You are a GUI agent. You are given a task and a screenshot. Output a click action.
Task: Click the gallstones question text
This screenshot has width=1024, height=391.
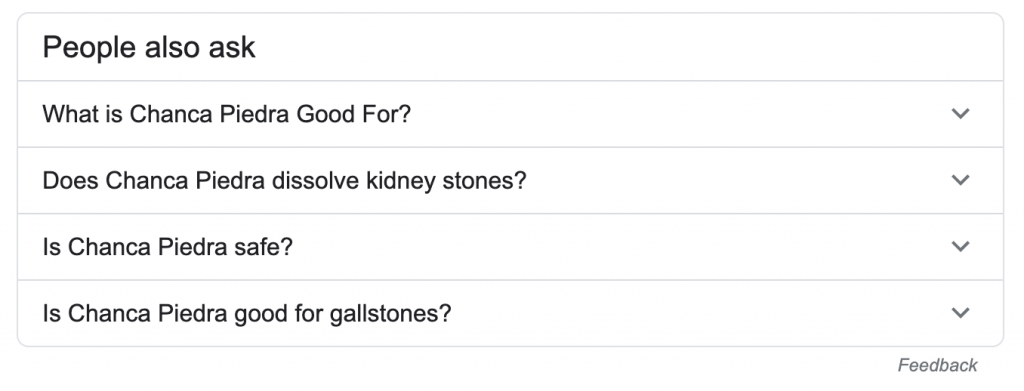pyautogui.click(x=247, y=314)
